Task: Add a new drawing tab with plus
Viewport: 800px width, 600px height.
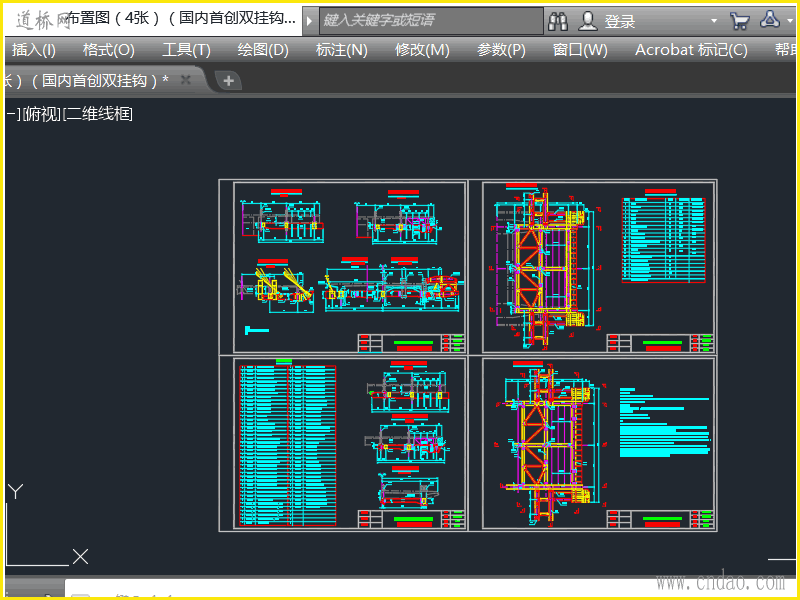Action: pos(228,81)
